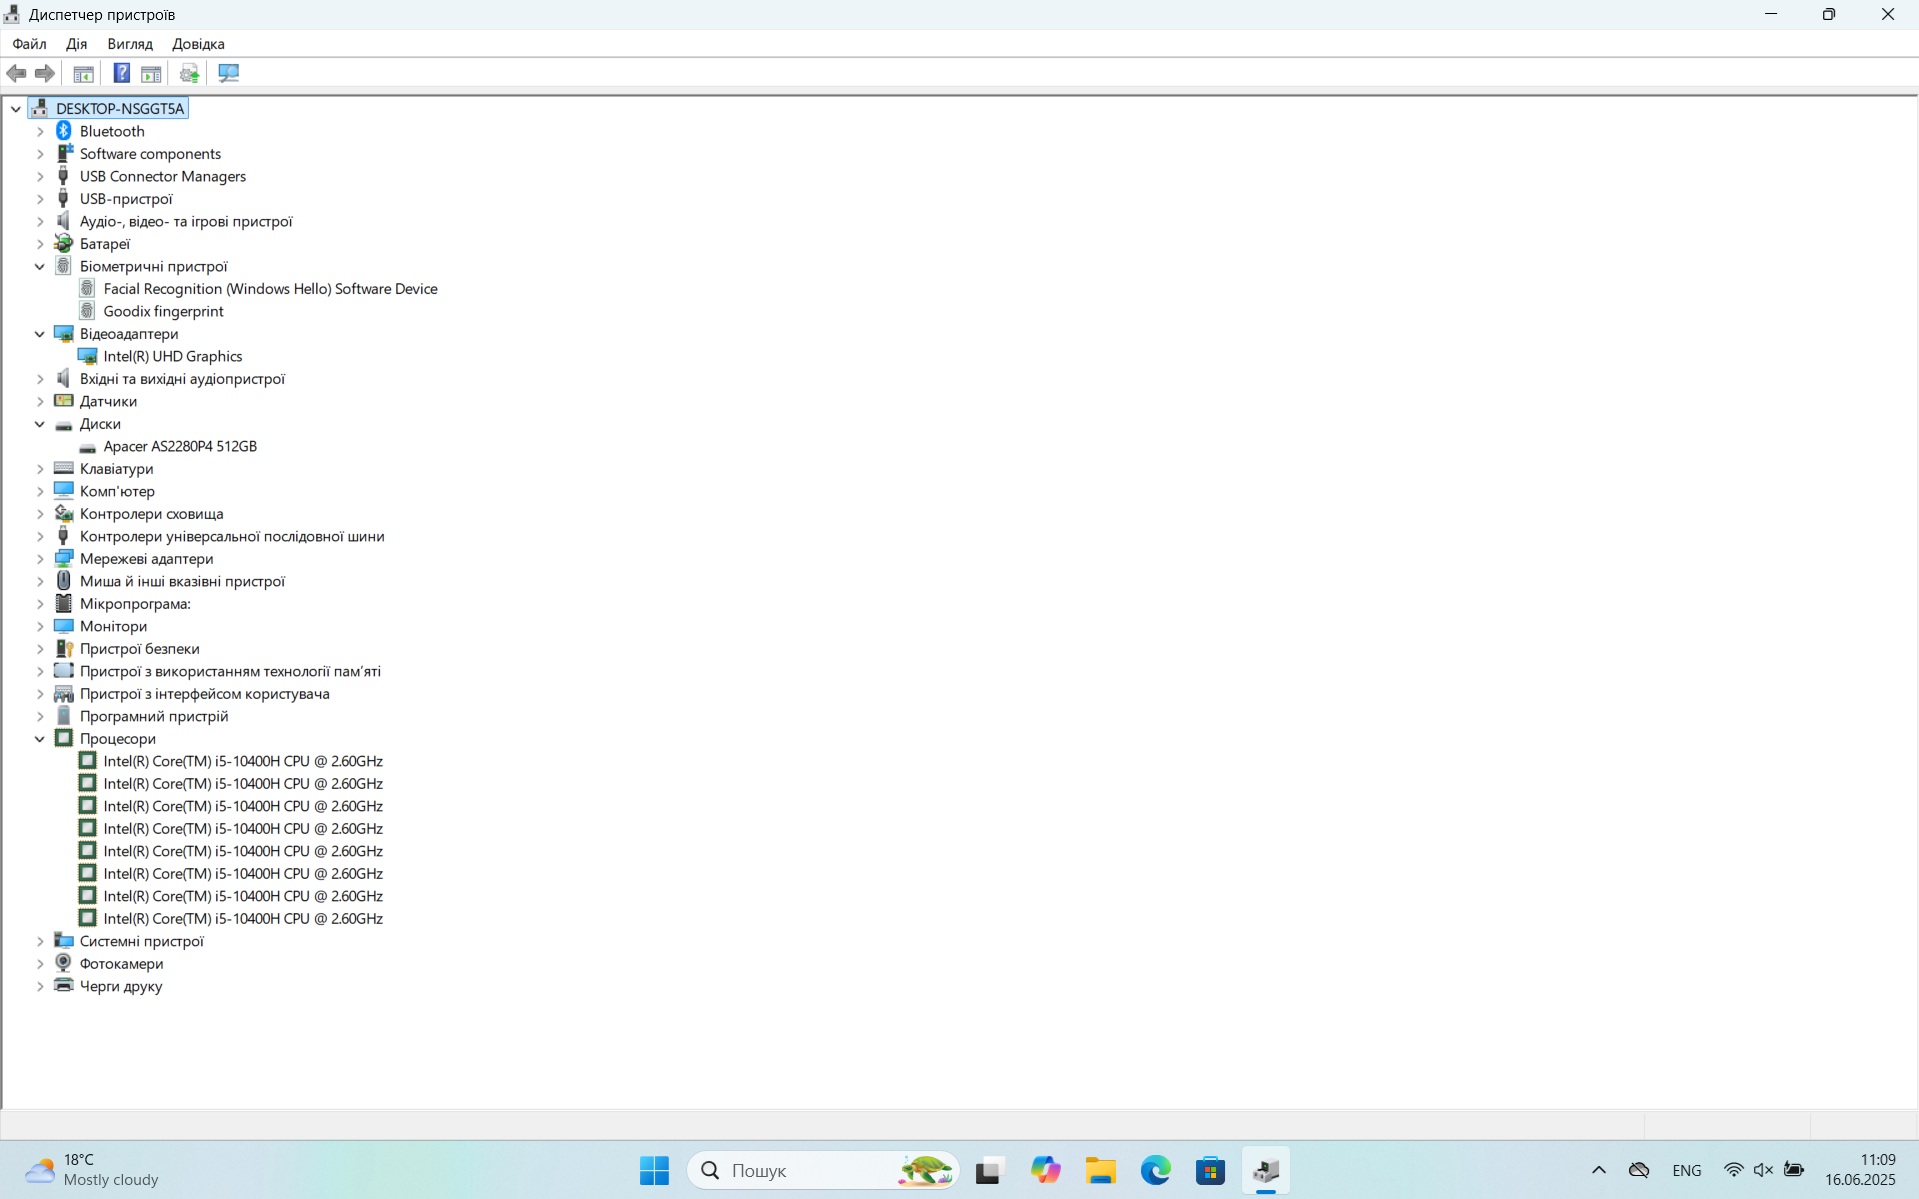The image size is (1919, 1199).
Task: Select Facial Recognition (Windows Hello) Software Device
Action: click(270, 289)
